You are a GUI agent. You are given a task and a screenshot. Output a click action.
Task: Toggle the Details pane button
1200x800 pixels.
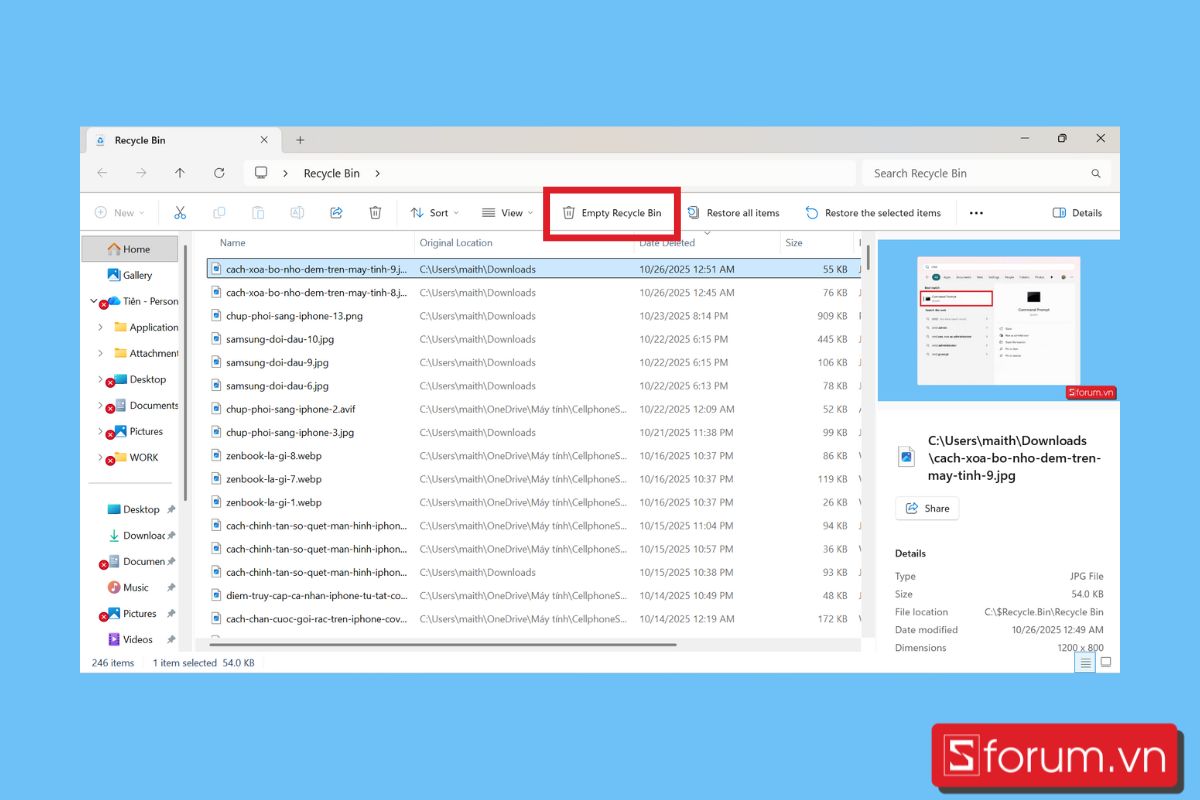pos(1077,213)
